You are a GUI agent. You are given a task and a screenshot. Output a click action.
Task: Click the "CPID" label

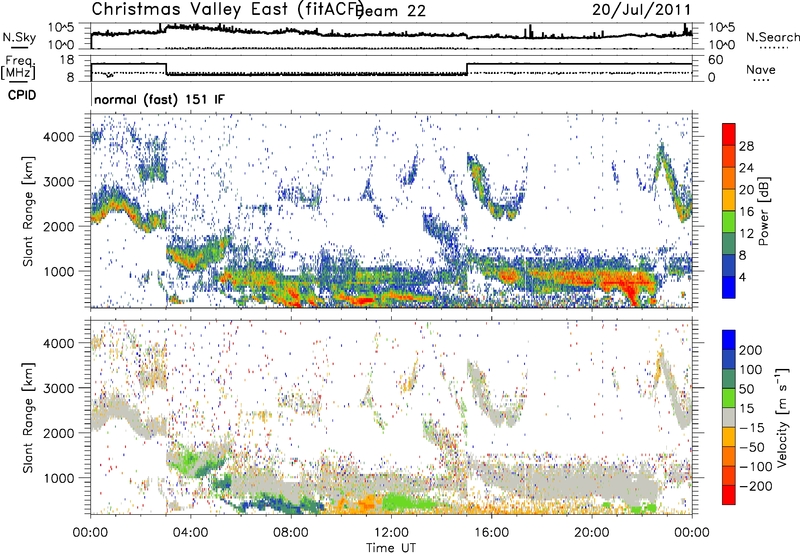[22, 95]
